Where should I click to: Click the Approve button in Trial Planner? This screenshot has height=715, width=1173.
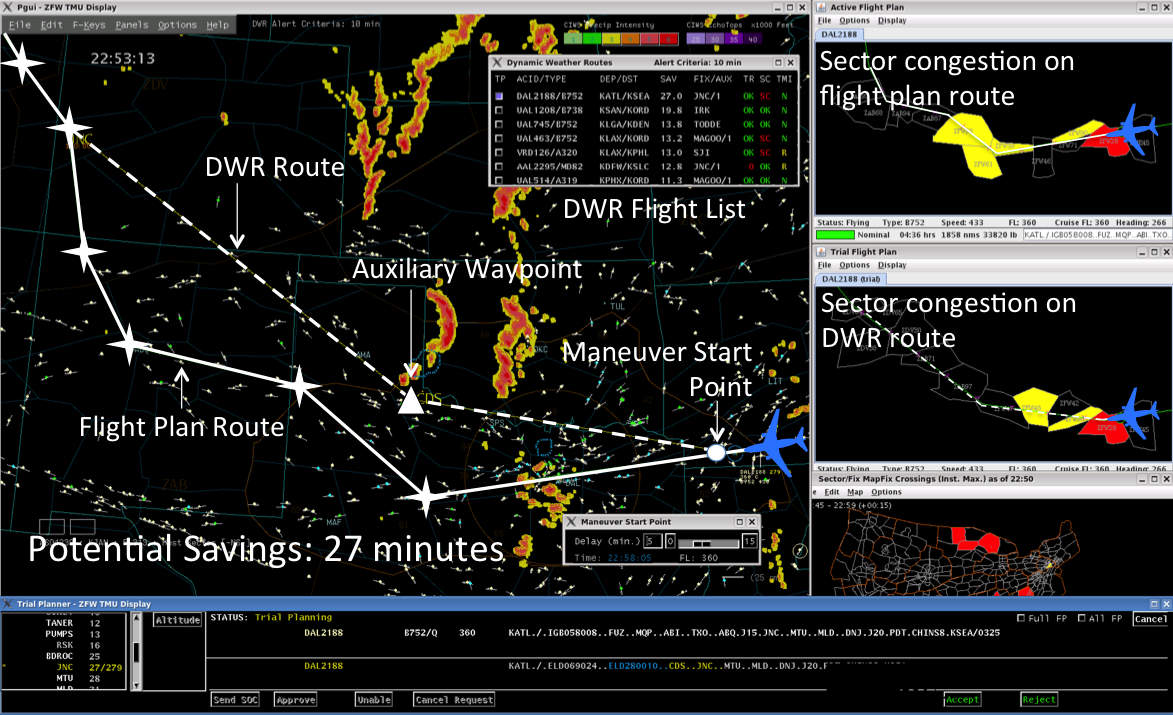pos(294,699)
